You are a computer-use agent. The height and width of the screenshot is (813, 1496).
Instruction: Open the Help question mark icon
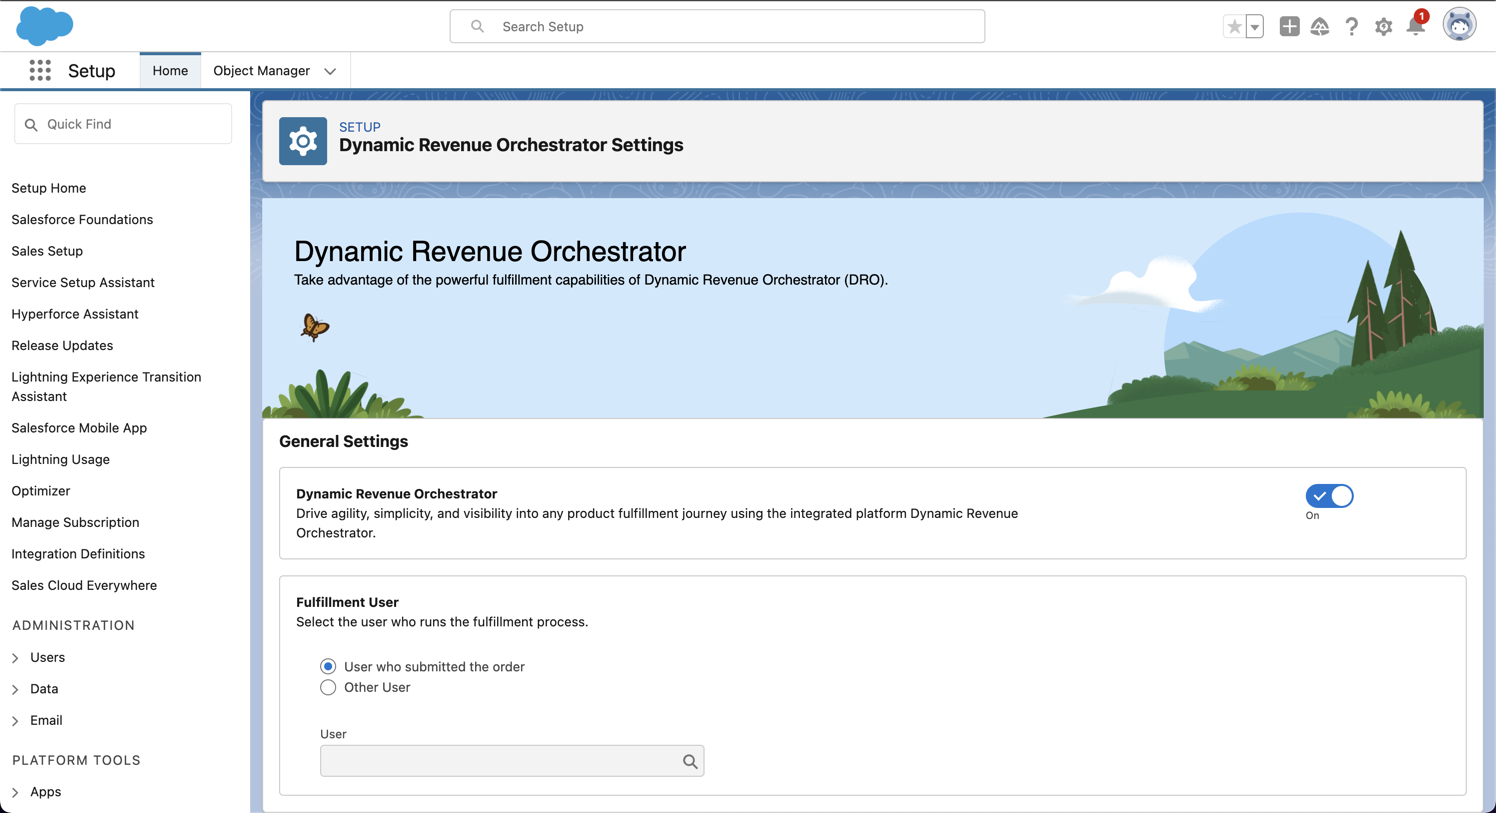[1351, 27]
